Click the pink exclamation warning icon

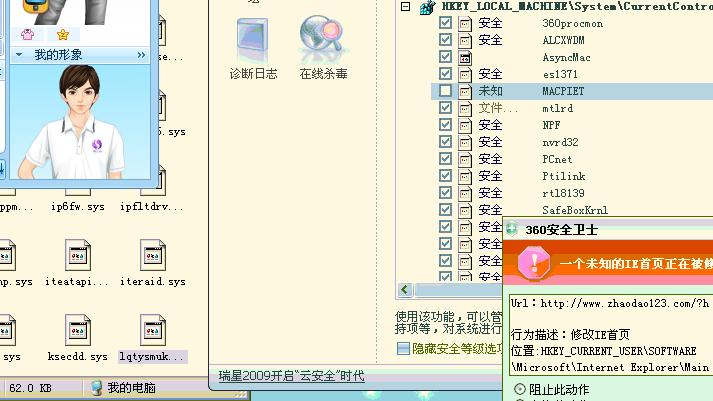(534, 262)
